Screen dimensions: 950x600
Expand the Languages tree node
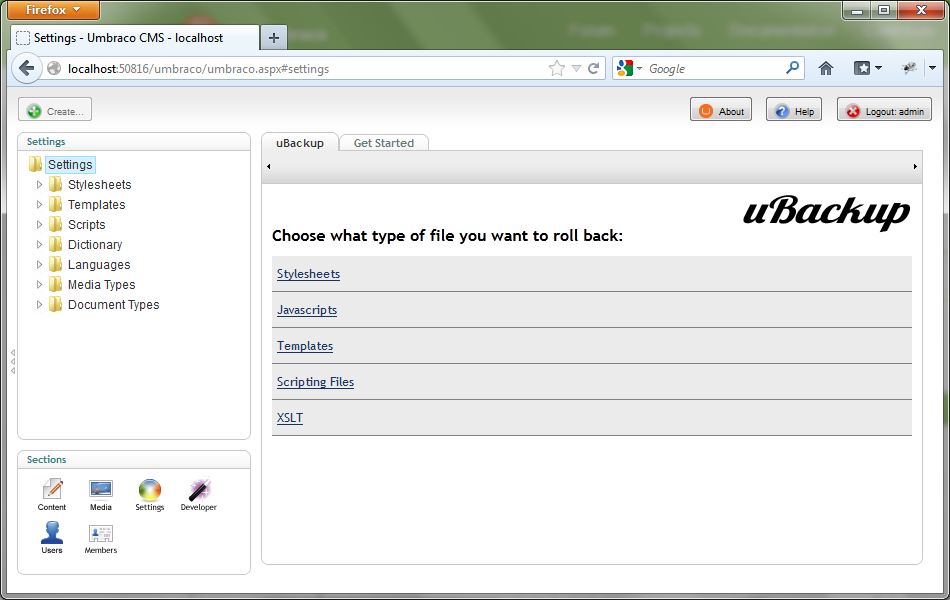point(39,264)
